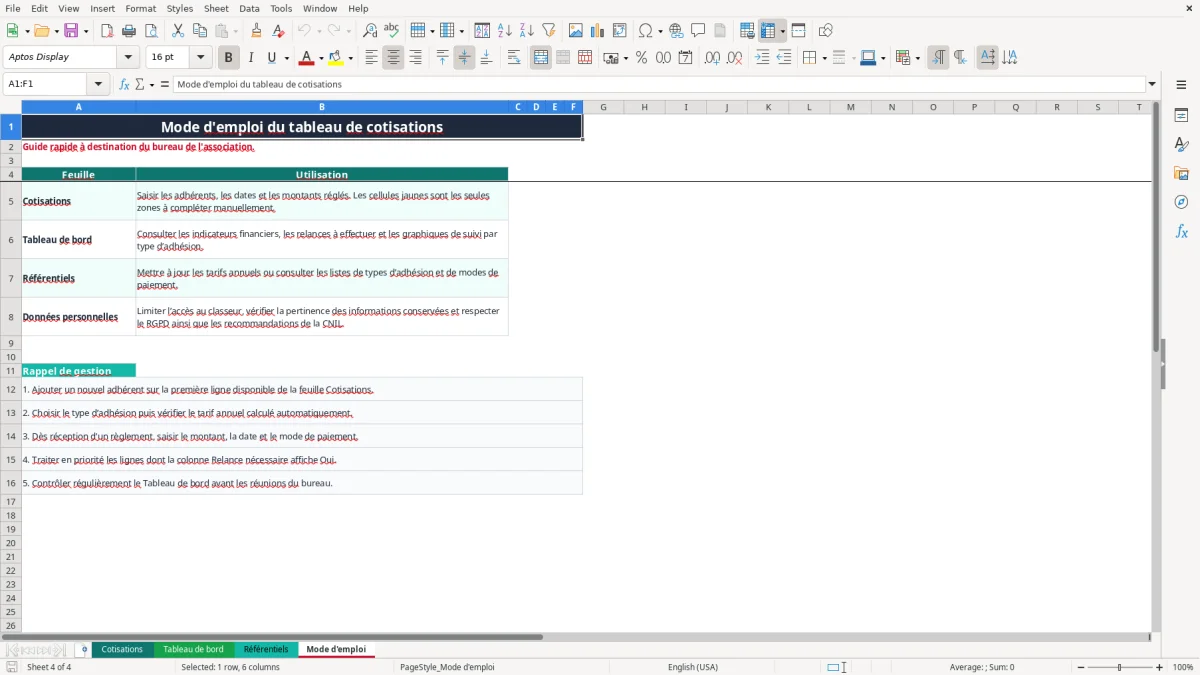The width and height of the screenshot is (1200, 675).
Task: Click the Zoom In plus button
Action: (1160, 667)
